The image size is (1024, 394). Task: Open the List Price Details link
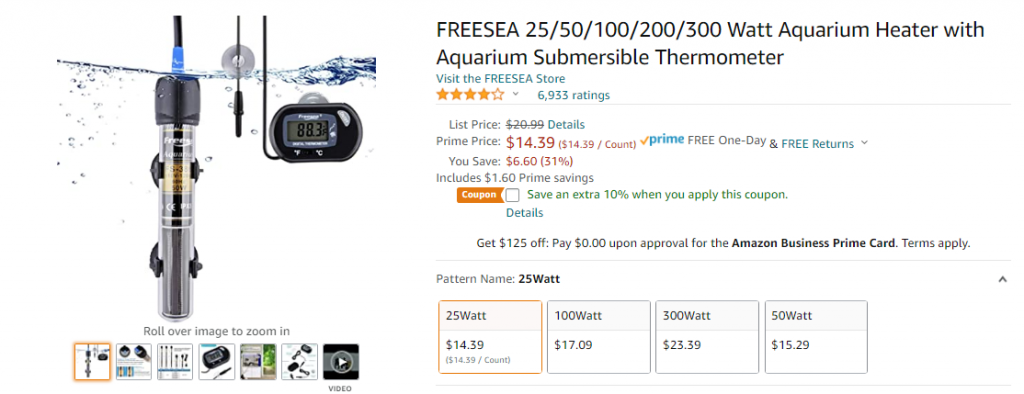[566, 124]
